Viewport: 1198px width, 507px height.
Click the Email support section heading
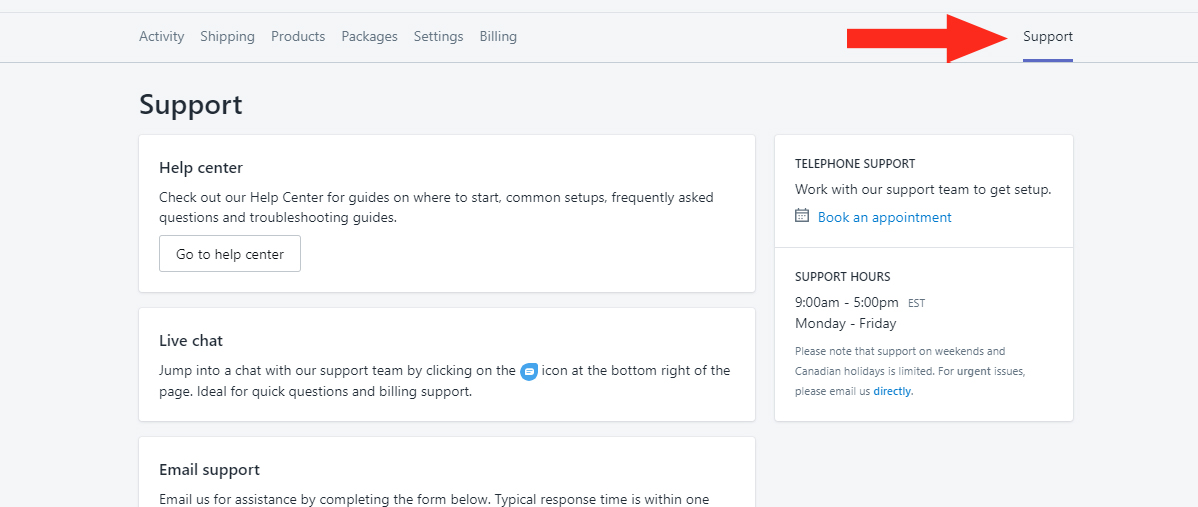[209, 470]
